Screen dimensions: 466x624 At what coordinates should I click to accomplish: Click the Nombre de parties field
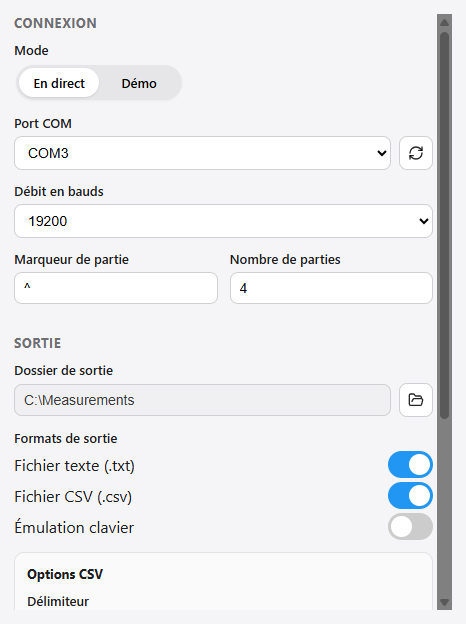tap(331, 288)
